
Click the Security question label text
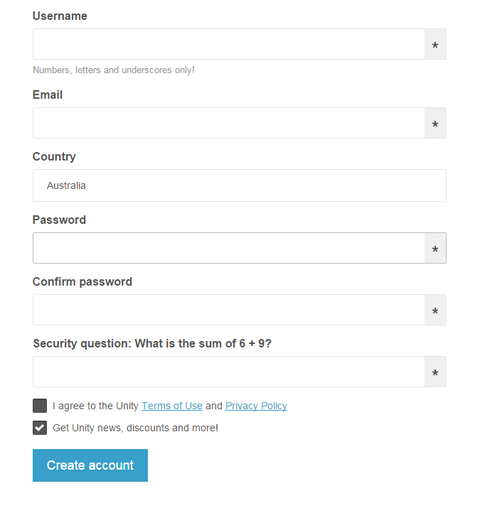tap(152, 343)
